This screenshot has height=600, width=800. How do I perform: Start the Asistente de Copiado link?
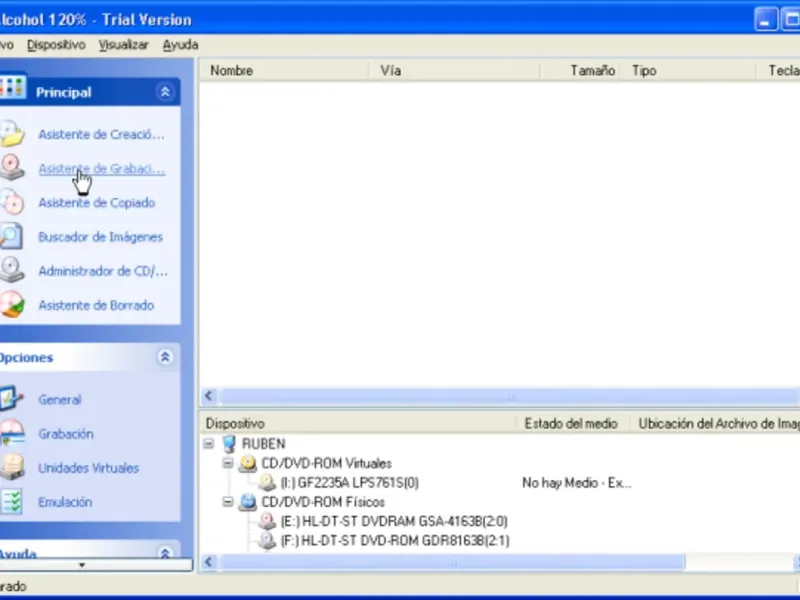point(96,203)
